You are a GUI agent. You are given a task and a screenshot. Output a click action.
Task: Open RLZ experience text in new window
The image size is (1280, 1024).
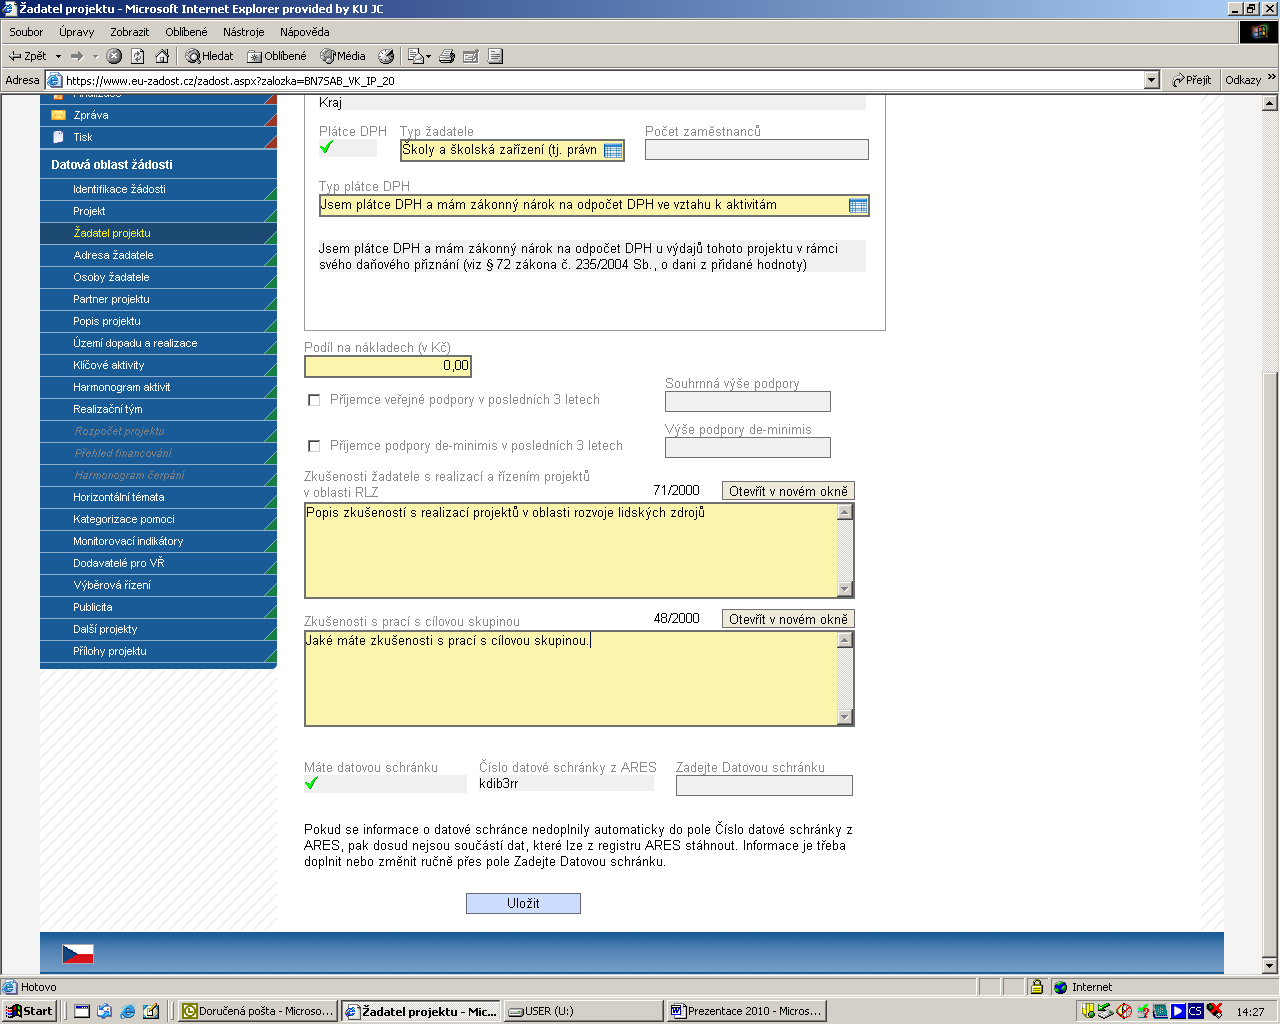tap(788, 491)
